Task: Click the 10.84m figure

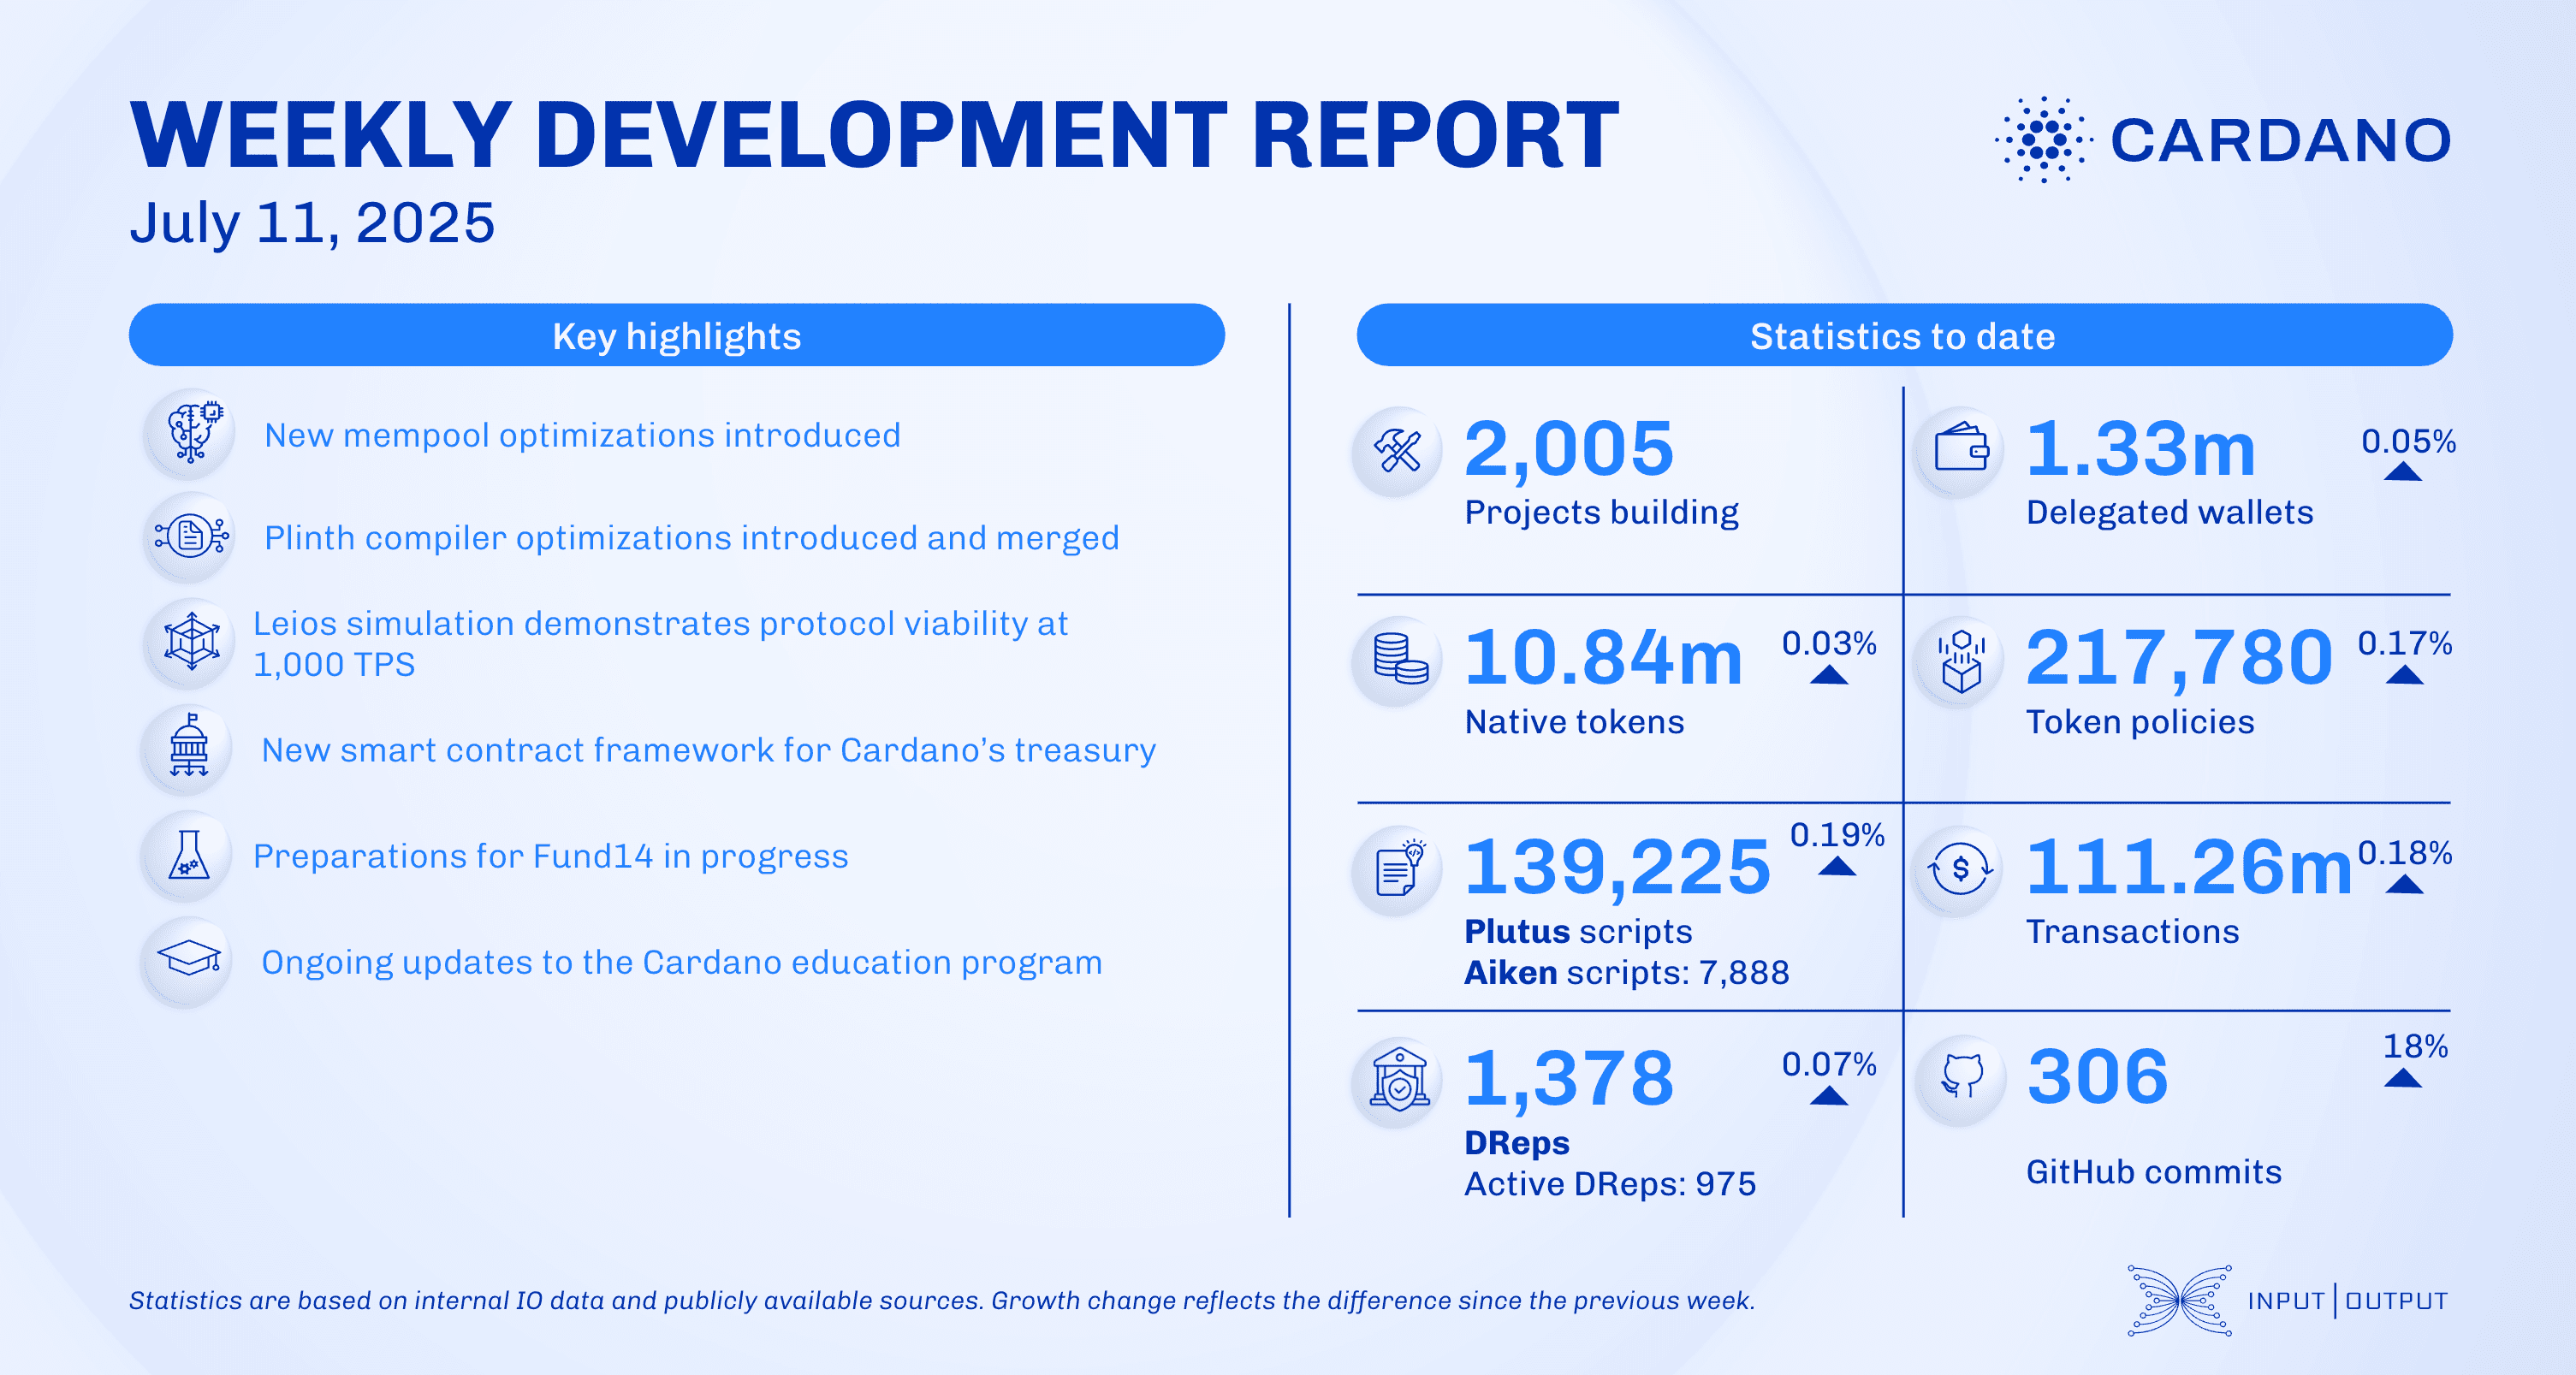Action: point(1602,658)
